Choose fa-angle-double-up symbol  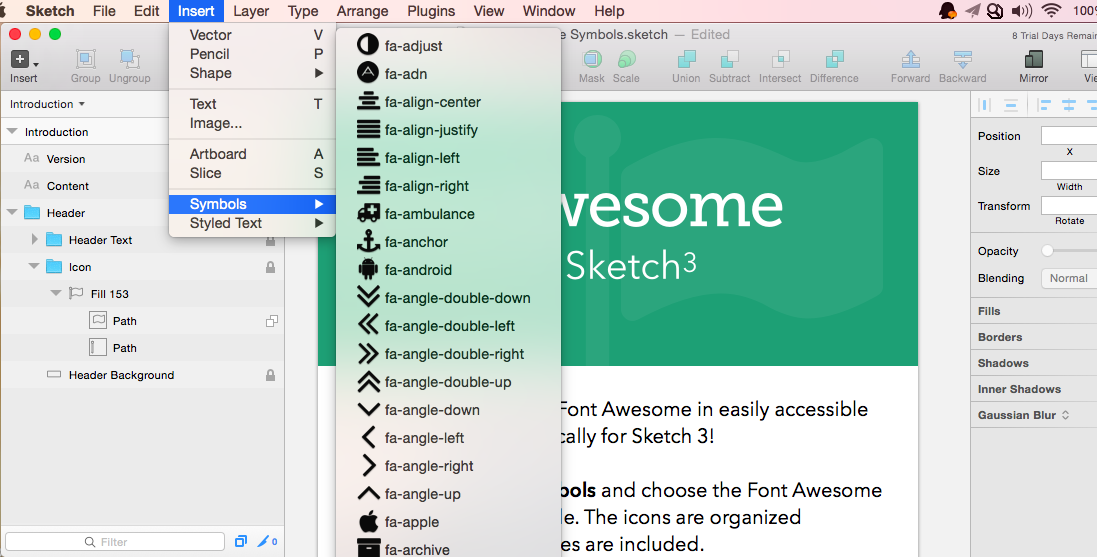448,381
